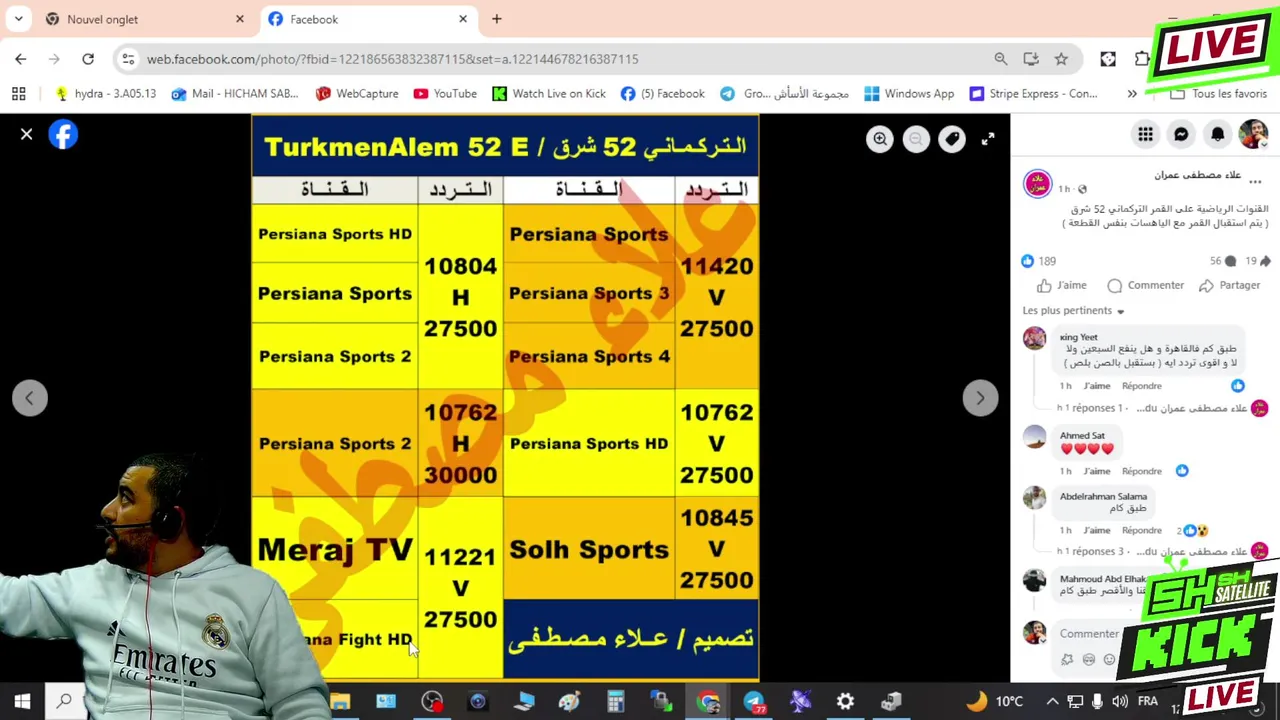The width and height of the screenshot is (1280, 720).
Task: Open Stripe Express bookmark
Action: point(1033,94)
